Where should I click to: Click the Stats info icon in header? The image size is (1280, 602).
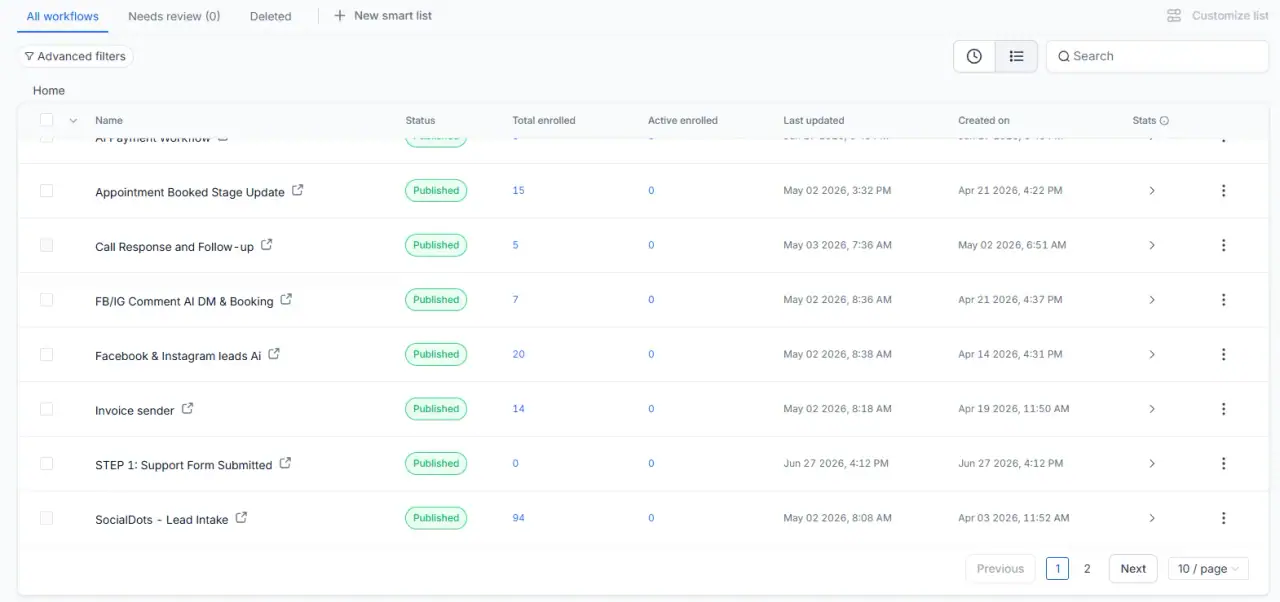tap(1164, 121)
